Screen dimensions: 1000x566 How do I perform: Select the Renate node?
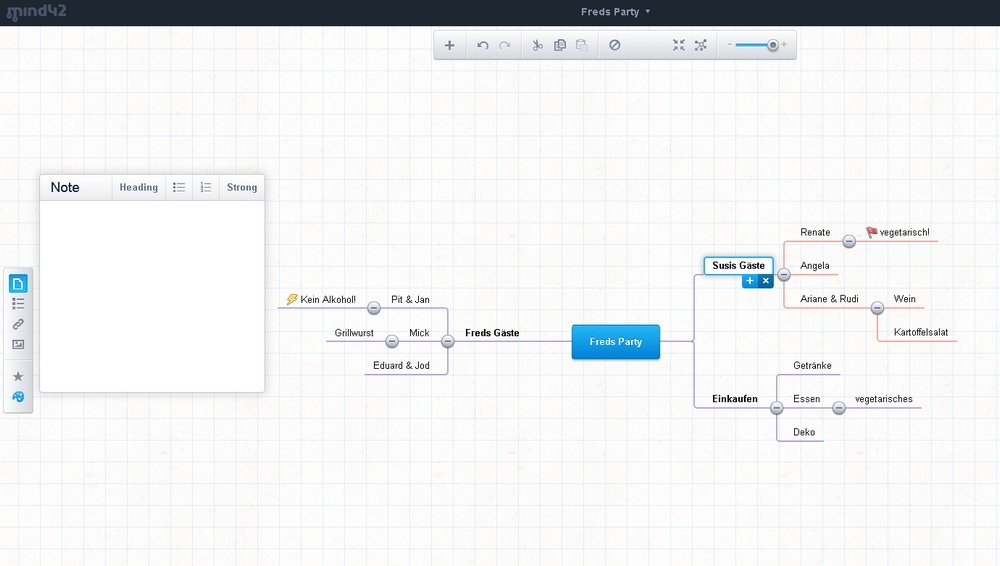(815, 232)
